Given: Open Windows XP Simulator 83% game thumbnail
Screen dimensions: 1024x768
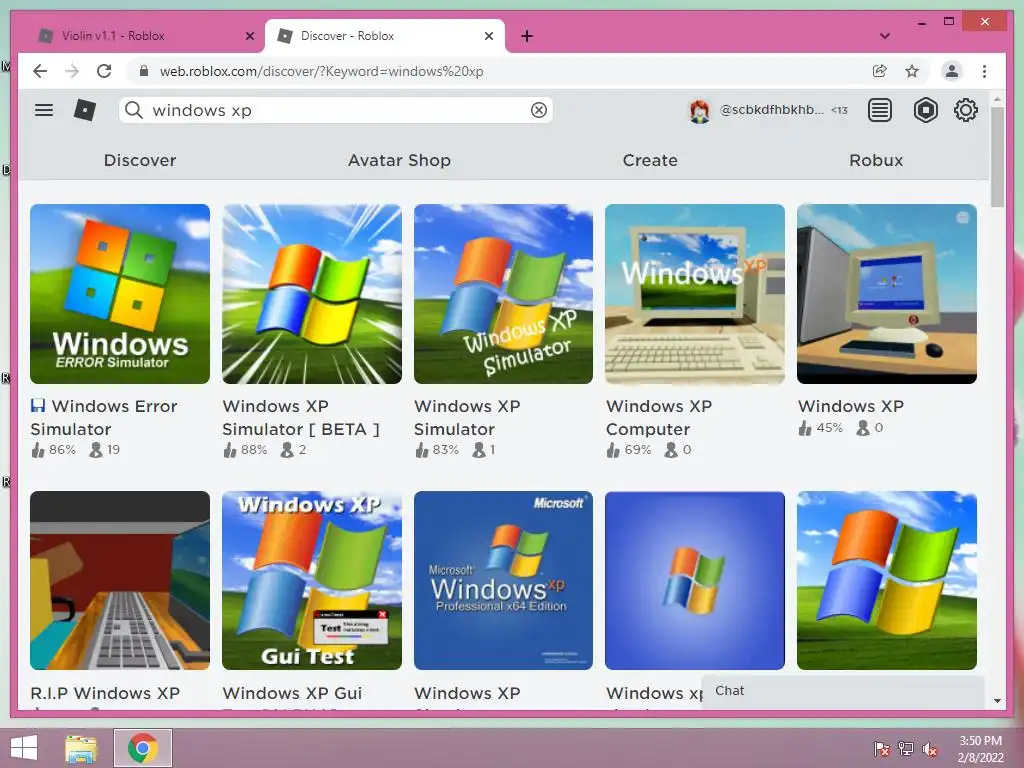Looking at the screenshot, I should pyautogui.click(x=504, y=294).
